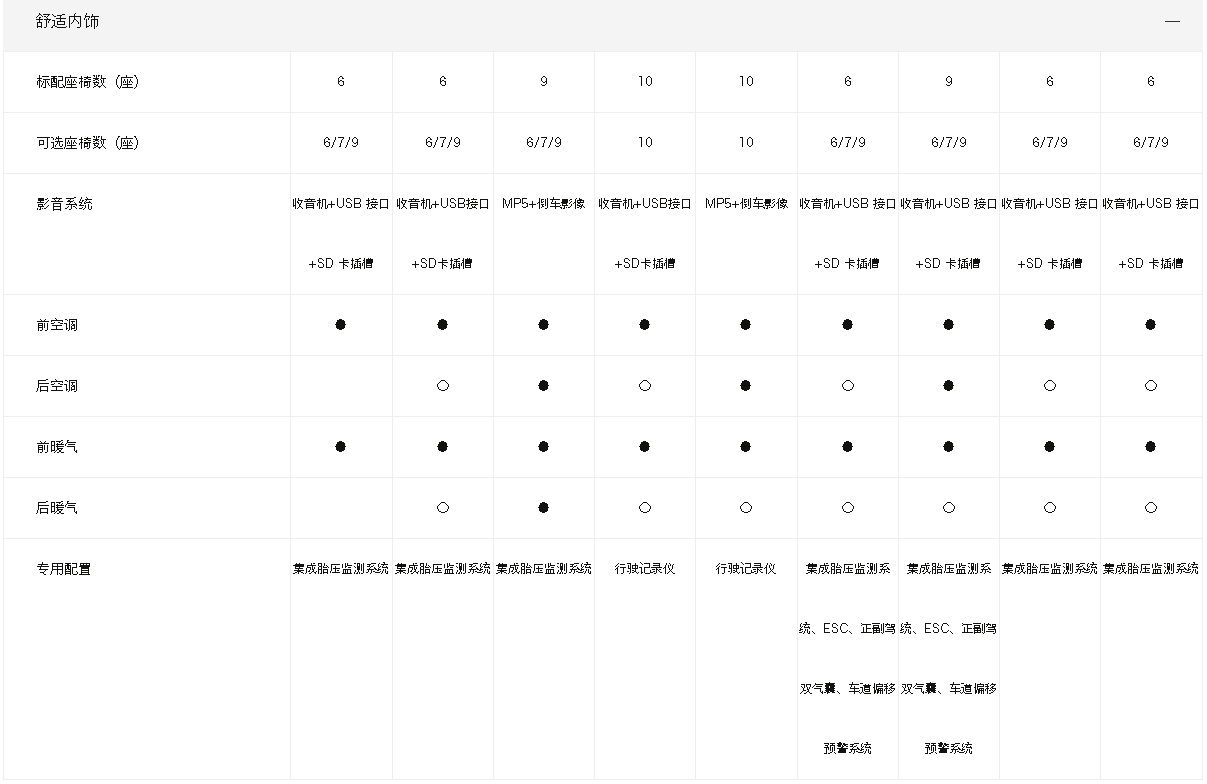Collapse the 舒适内饰 section with the minus icon
Viewport: 1207px width, 784px height.
[x=1172, y=21]
